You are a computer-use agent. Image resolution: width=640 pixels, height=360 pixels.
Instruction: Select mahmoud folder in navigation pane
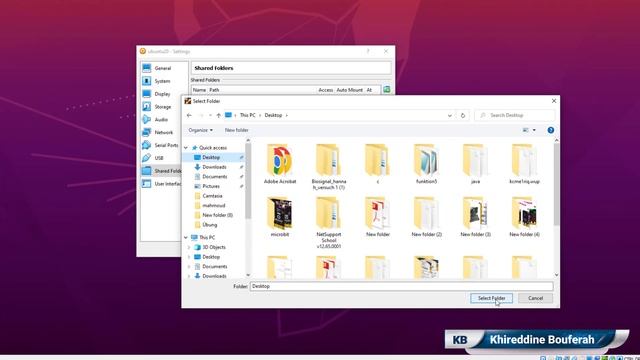pos(213,206)
